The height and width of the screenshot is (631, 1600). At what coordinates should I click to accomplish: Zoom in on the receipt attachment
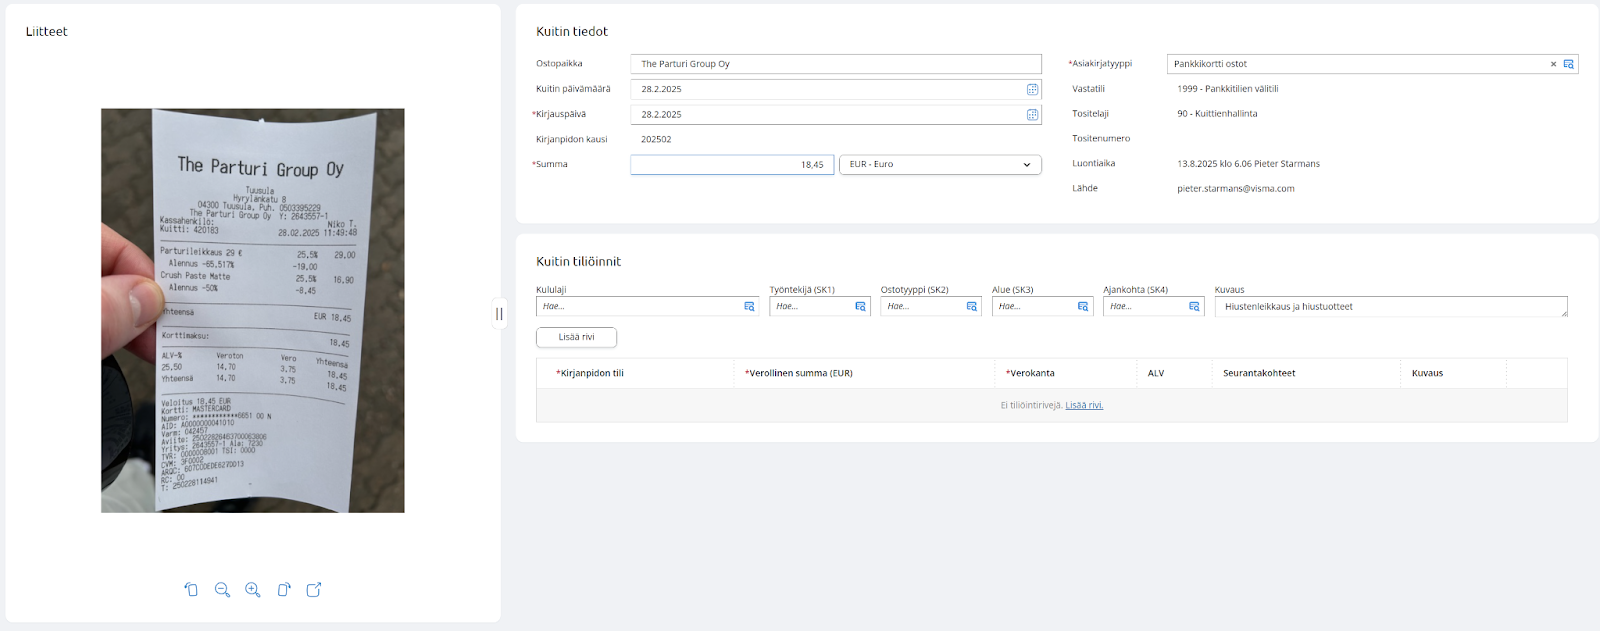[x=253, y=590]
